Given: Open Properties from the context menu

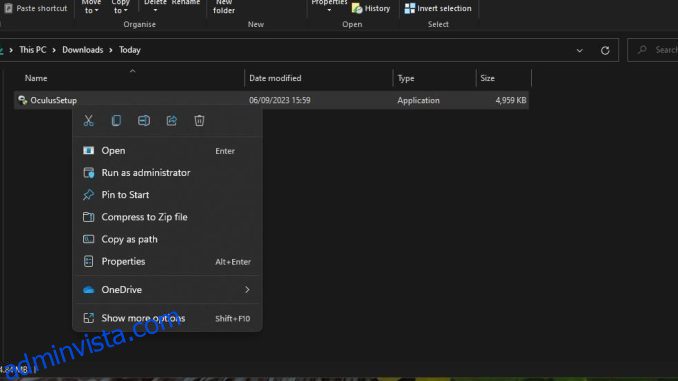Looking at the screenshot, I should click(167, 261).
